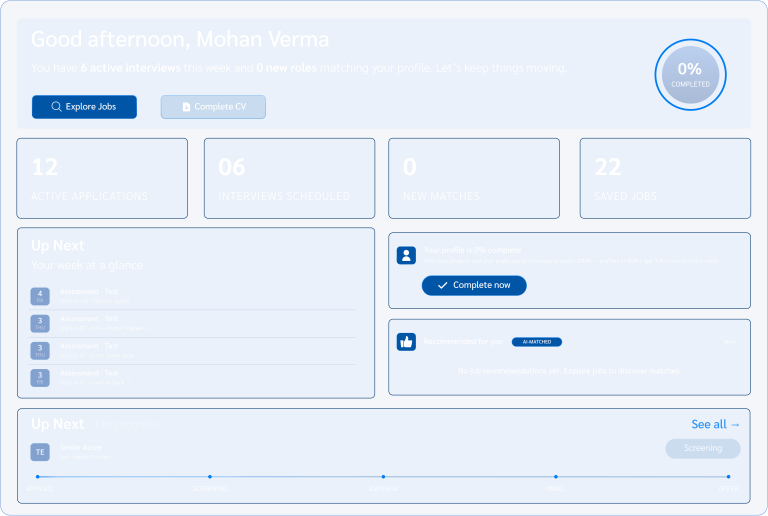Select the Assessment row for Prompt Engineer 2
This screenshot has height=516, width=768.
192,324
